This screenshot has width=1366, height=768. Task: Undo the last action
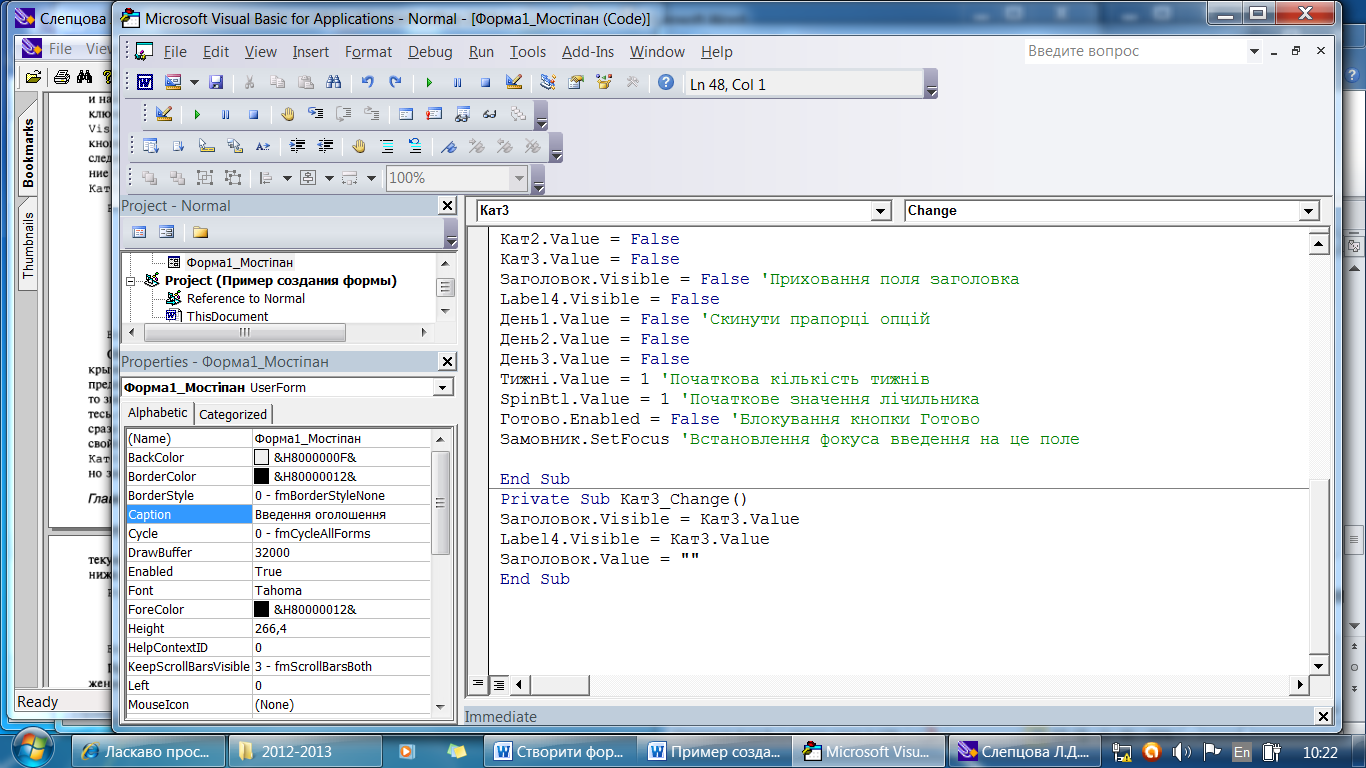point(368,83)
